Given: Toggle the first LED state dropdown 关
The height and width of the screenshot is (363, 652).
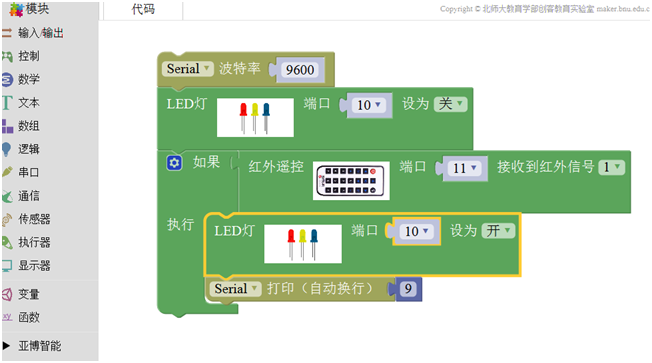Looking at the screenshot, I should (x=451, y=104).
